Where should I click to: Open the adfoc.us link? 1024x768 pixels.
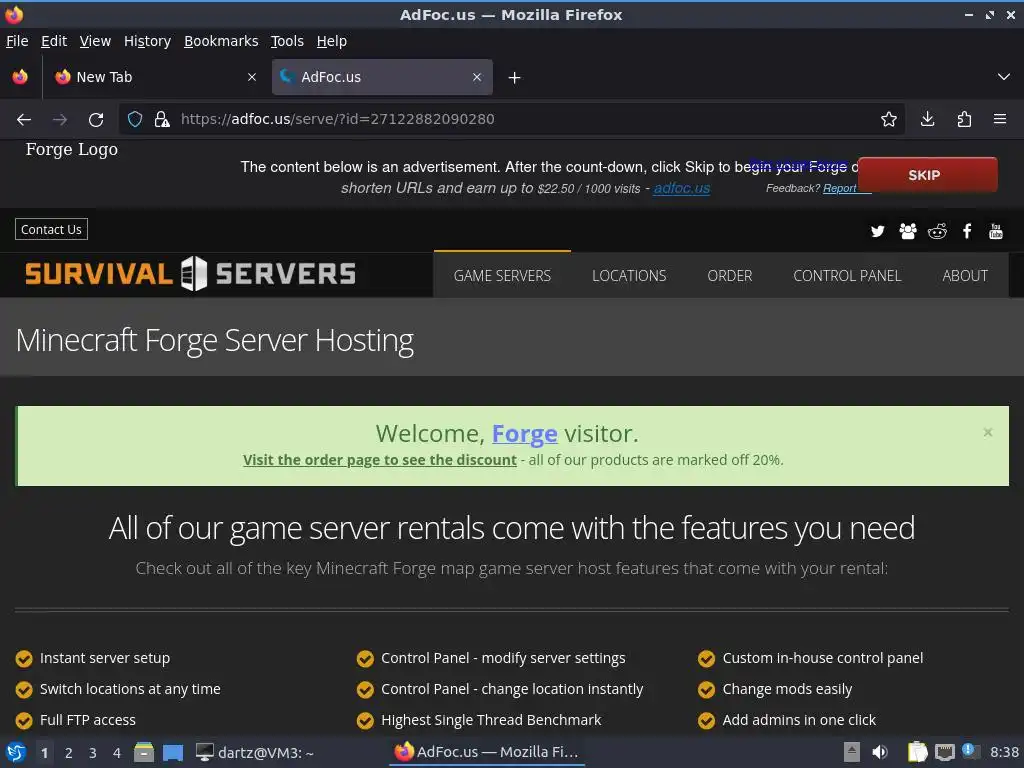681,188
